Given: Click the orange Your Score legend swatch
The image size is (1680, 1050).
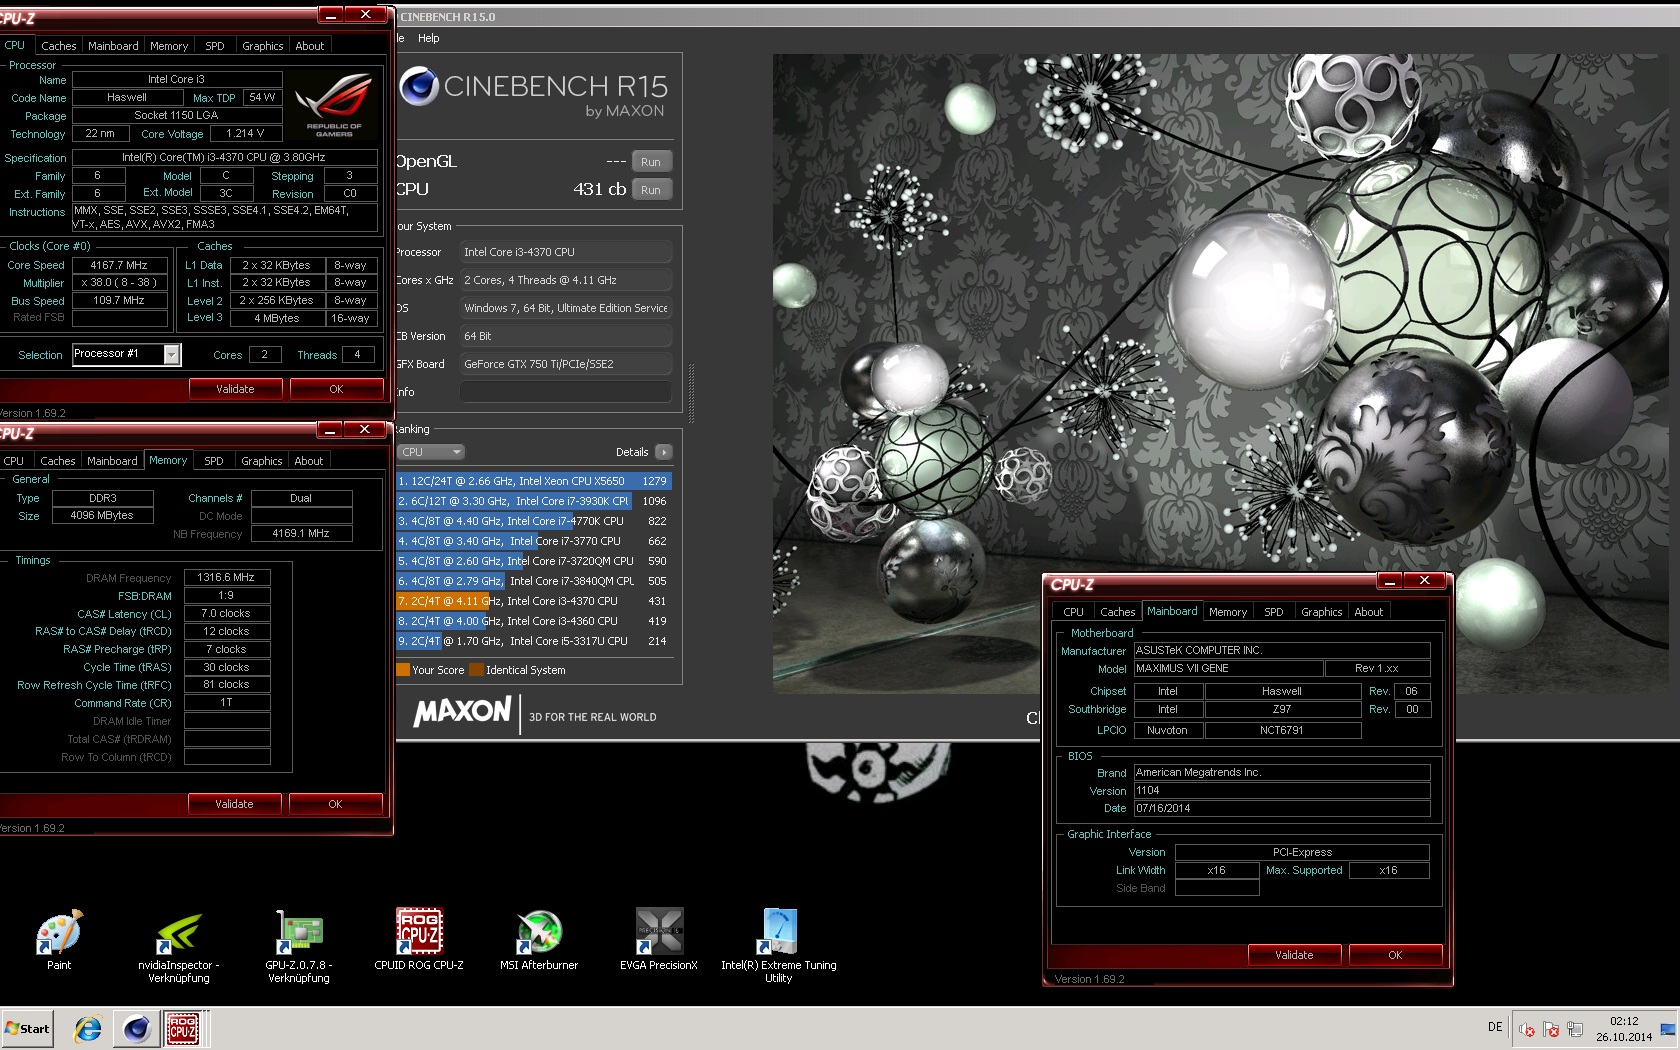Looking at the screenshot, I should (x=403, y=670).
